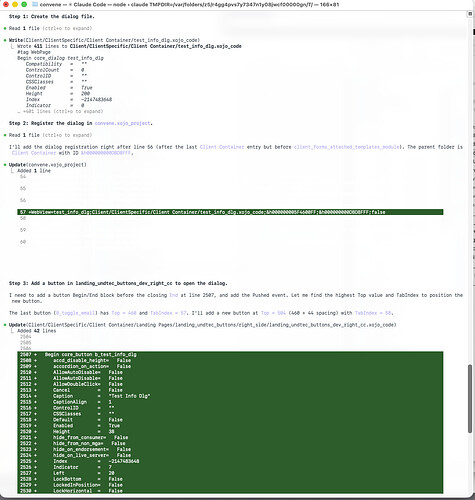Click diff line number 60

pos(23,242)
